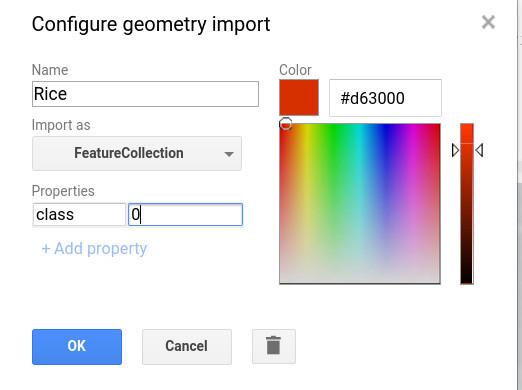The image size is (522, 390).
Task: Focus the Name field containing Rice
Action: point(145,94)
